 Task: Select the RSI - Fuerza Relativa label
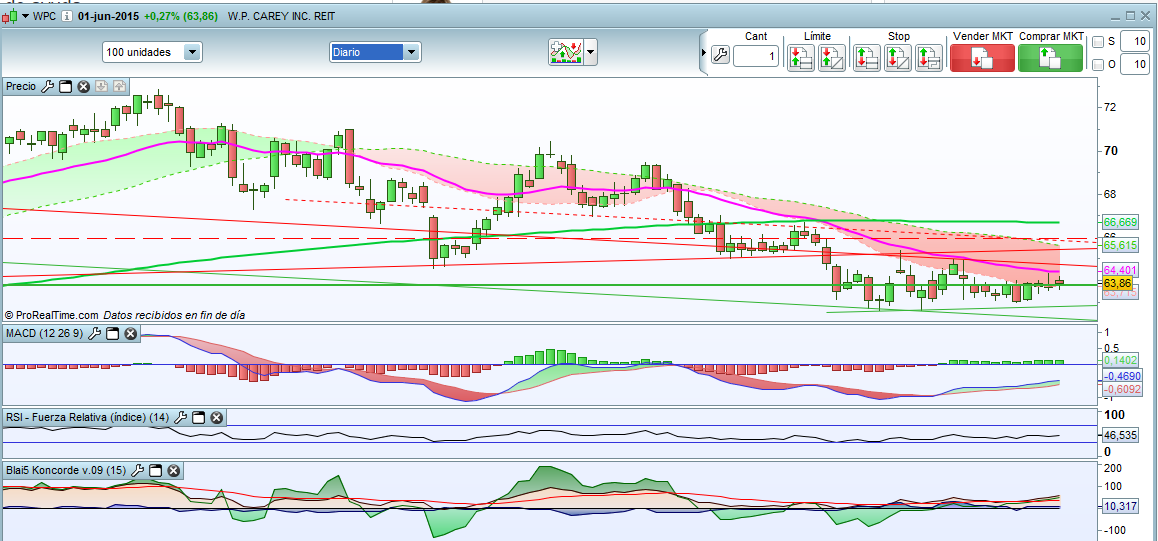pos(87,417)
